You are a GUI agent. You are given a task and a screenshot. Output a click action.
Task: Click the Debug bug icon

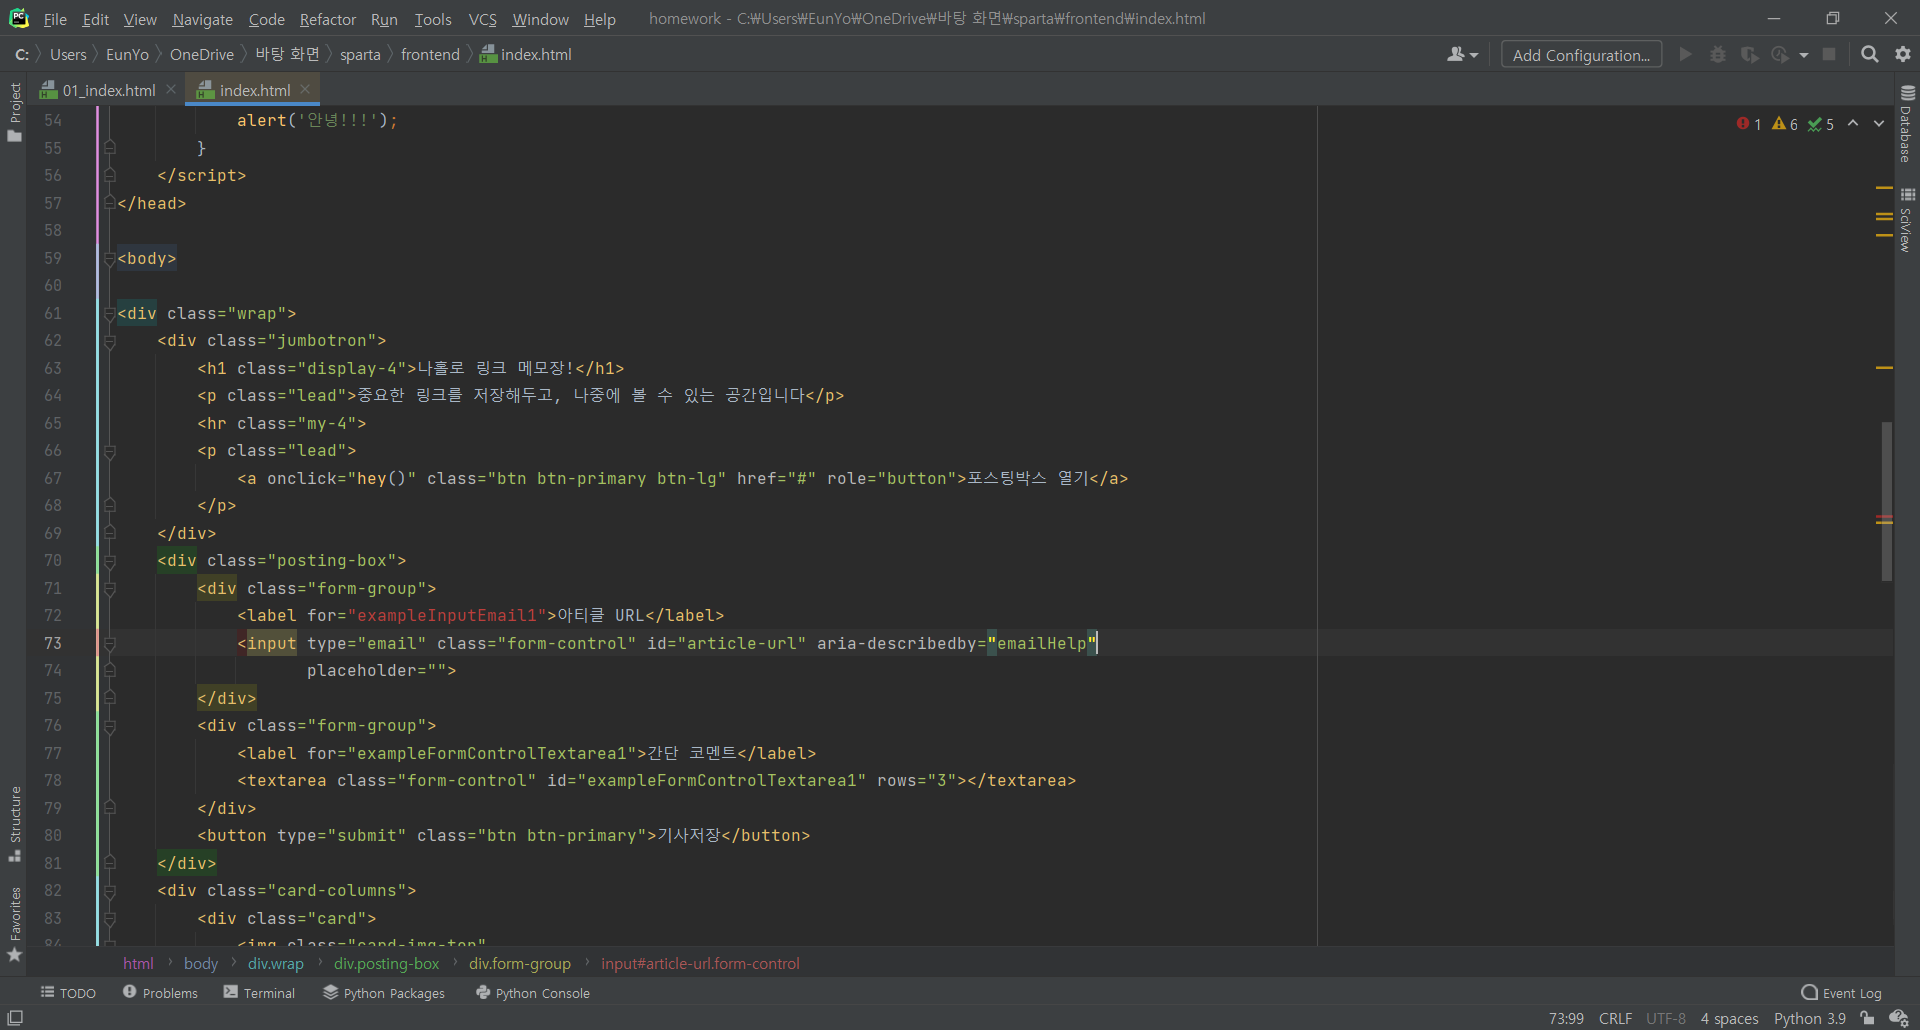(x=1718, y=55)
